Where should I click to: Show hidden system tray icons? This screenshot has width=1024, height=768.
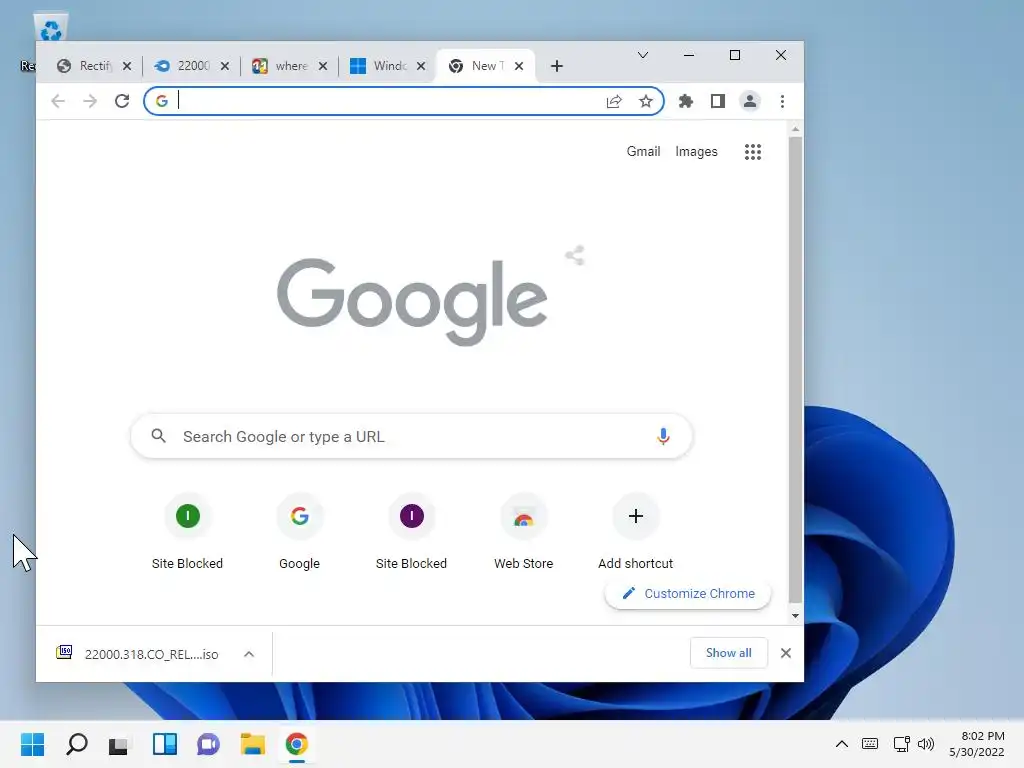pos(842,744)
